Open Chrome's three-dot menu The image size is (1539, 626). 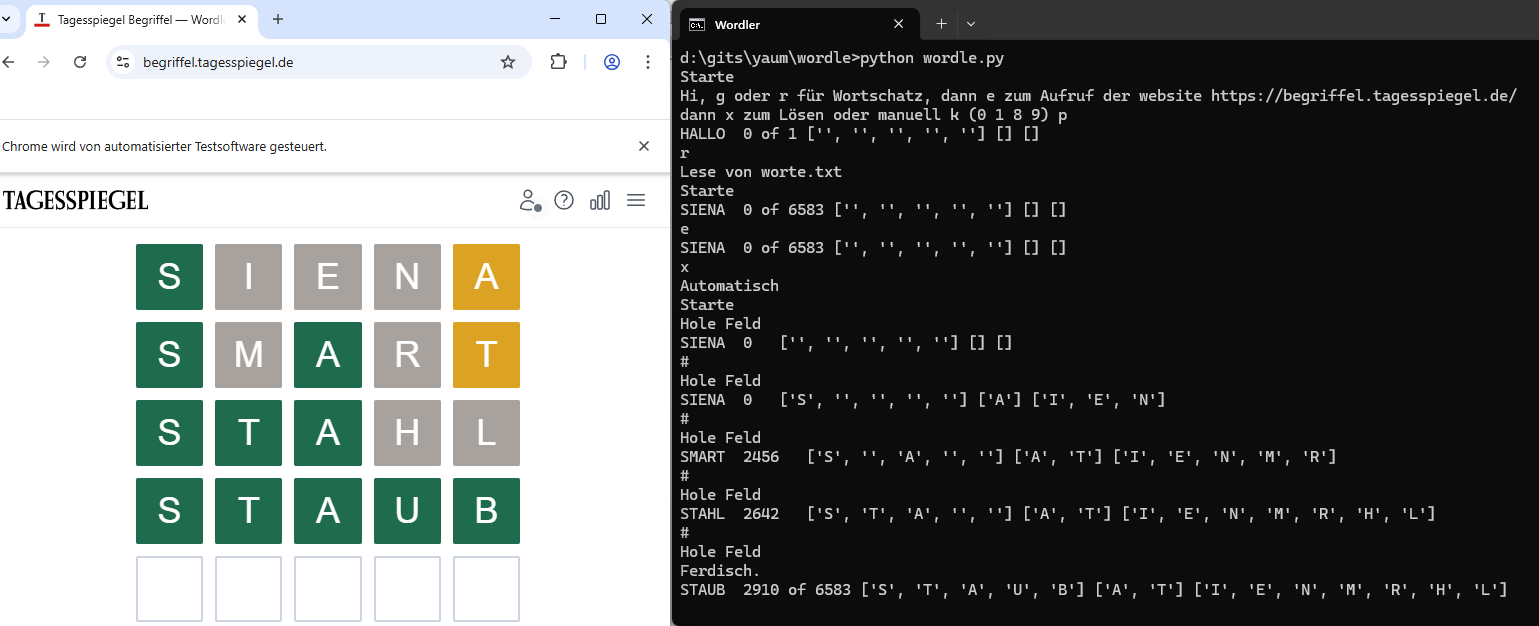tap(649, 62)
